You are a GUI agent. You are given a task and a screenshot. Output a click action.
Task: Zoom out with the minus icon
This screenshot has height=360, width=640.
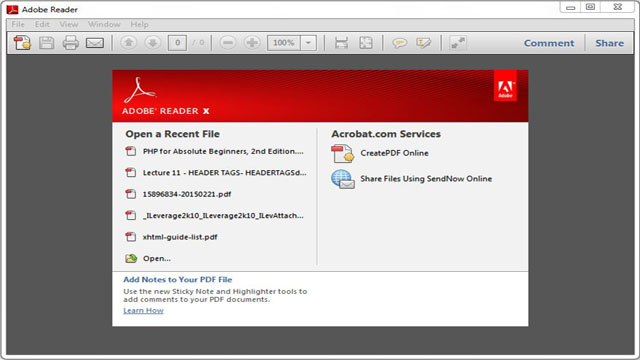pyautogui.click(x=228, y=42)
